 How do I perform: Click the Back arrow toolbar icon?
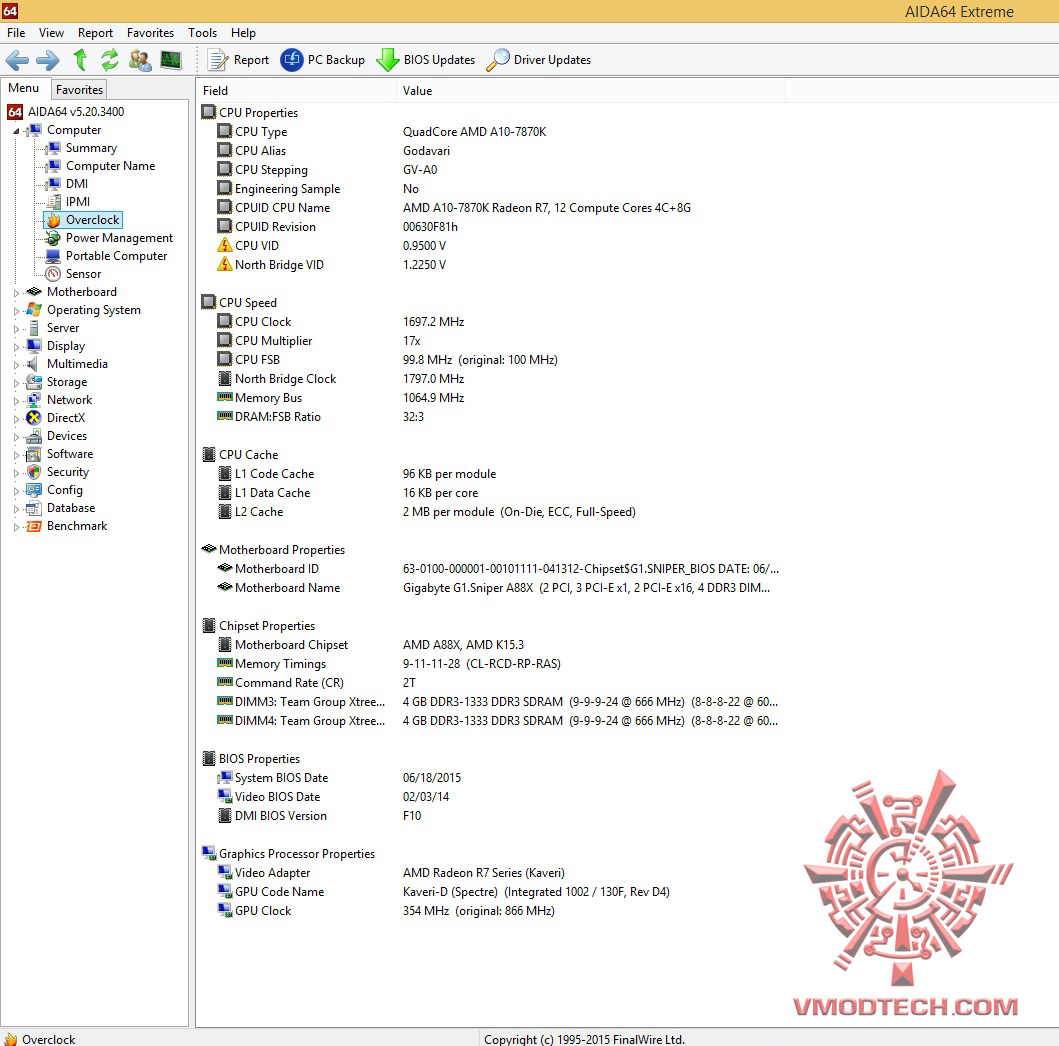[x=17, y=60]
